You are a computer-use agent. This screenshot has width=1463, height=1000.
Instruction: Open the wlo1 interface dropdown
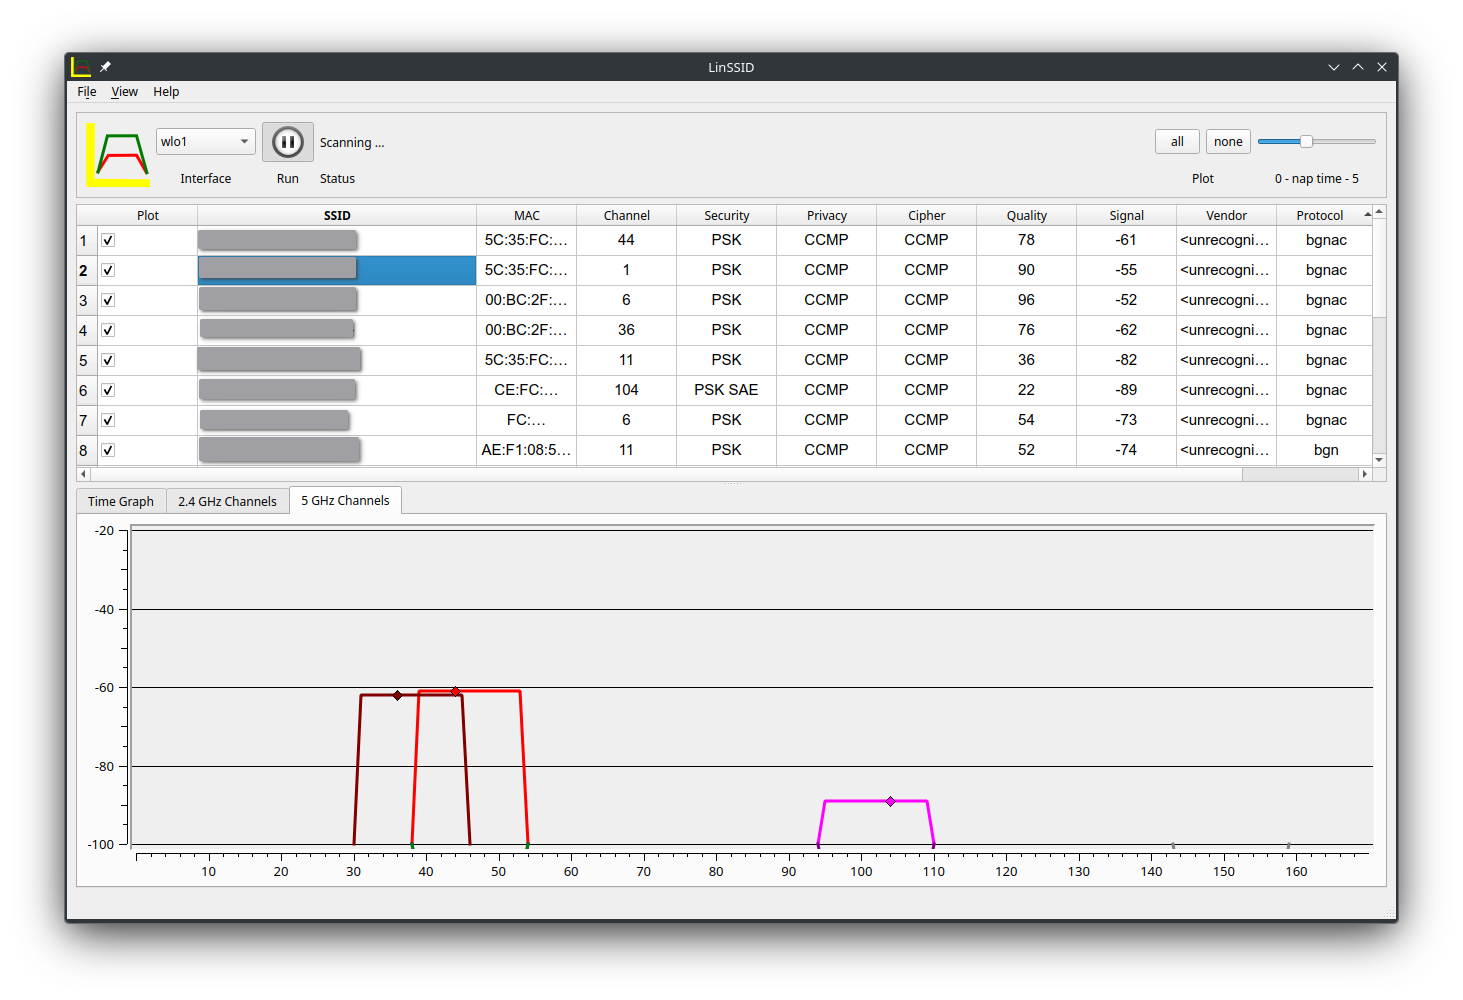pyautogui.click(x=206, y=142)
